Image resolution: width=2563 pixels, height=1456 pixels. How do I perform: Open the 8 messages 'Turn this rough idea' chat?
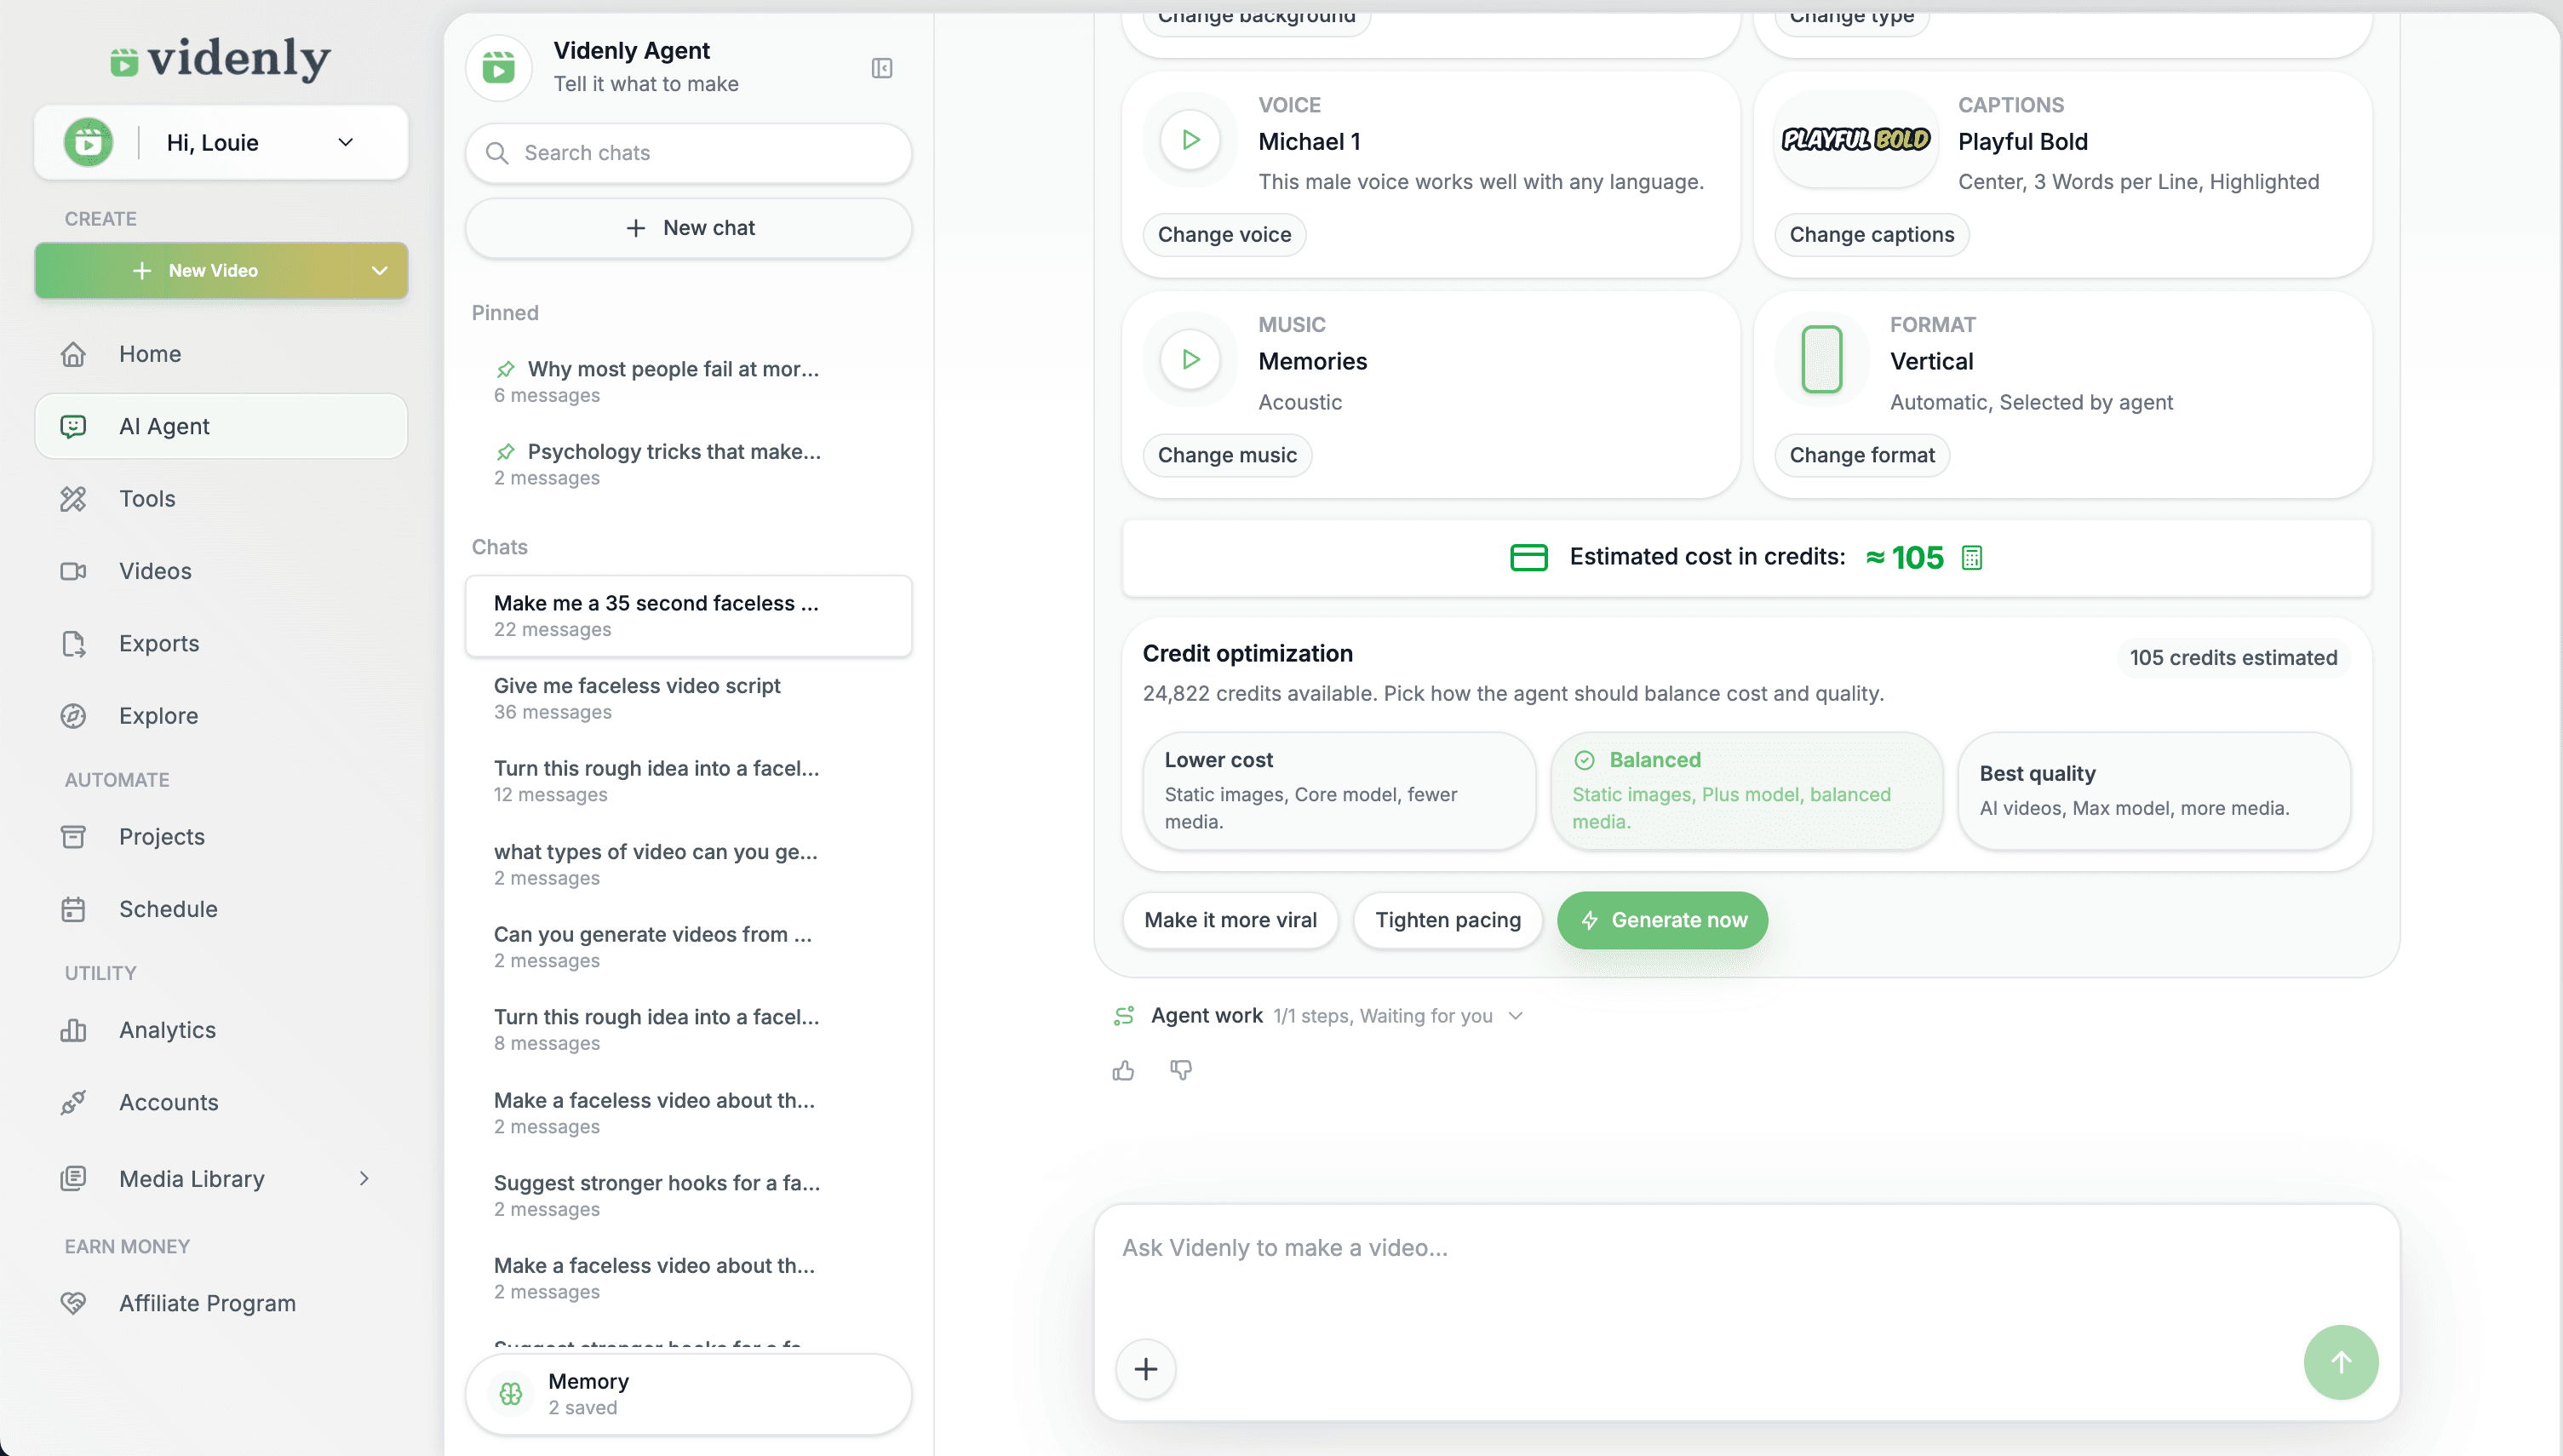pos(688,1029)
